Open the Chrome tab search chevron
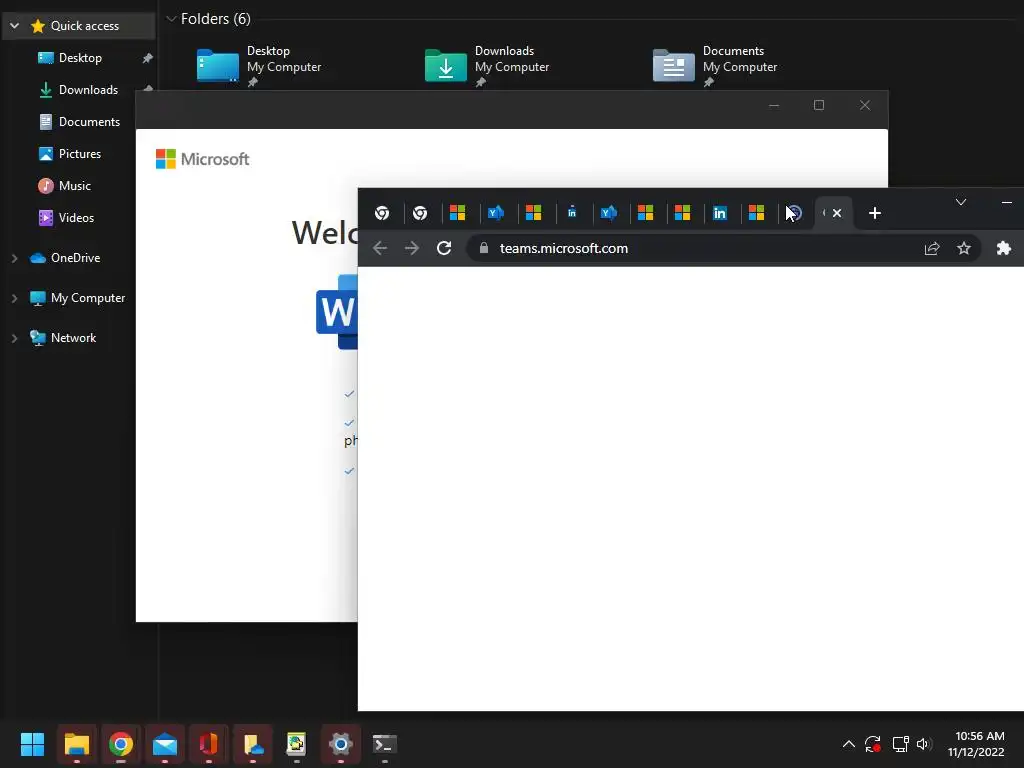The height and width of the screenshot is (768, 1024). pos(961,202)
